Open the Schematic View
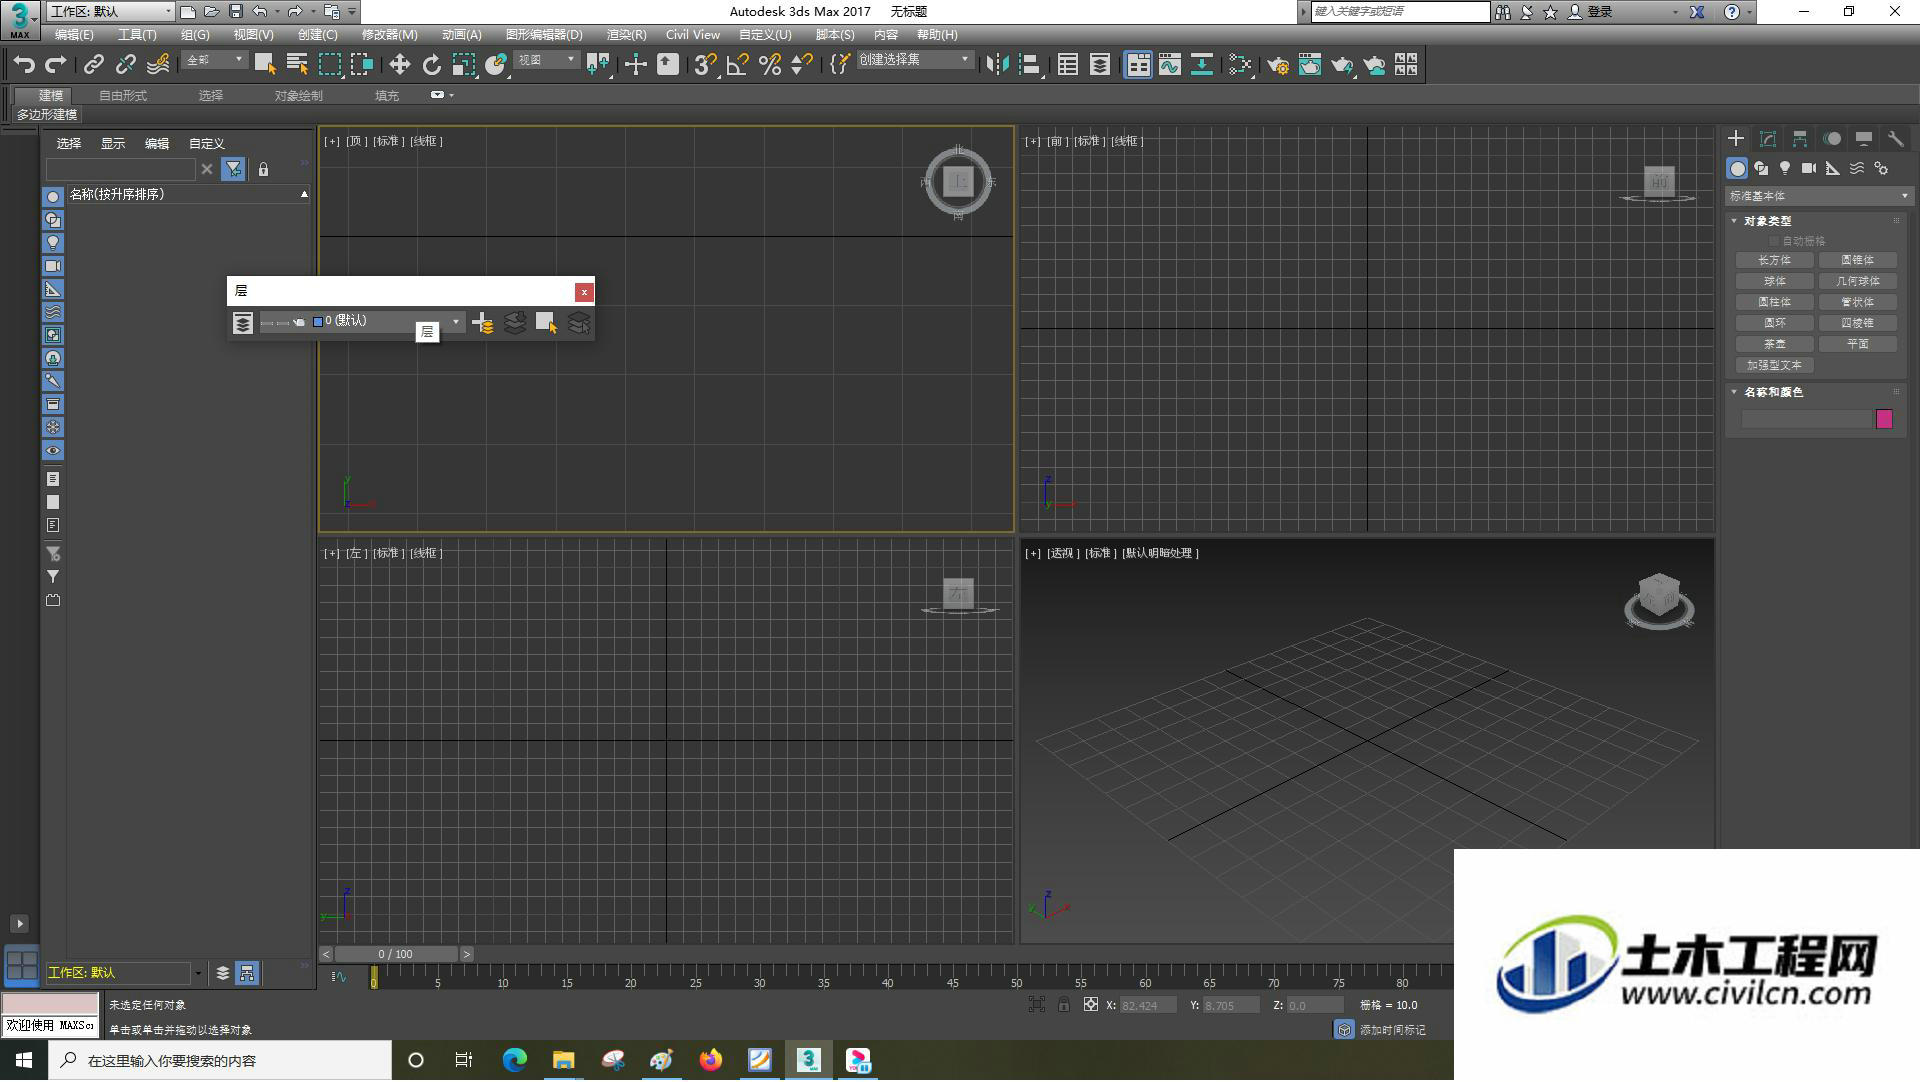 pyautogui.click(x=1202, y=65)
